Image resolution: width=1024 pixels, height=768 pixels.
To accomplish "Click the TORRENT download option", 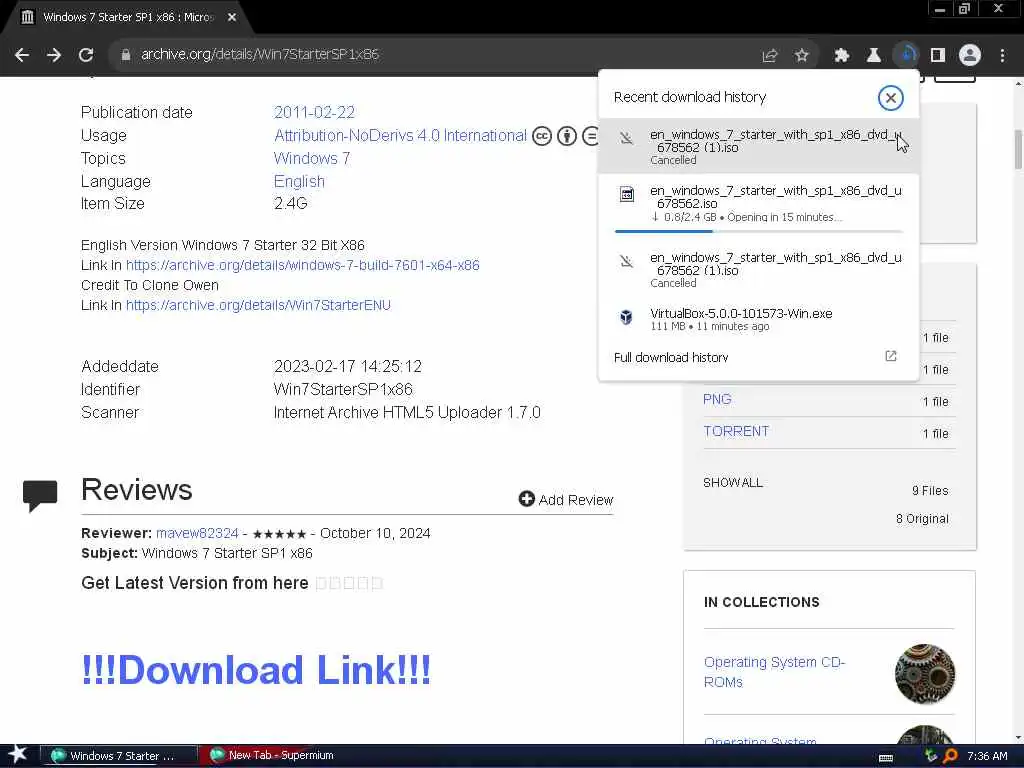I will click(736, 431).
